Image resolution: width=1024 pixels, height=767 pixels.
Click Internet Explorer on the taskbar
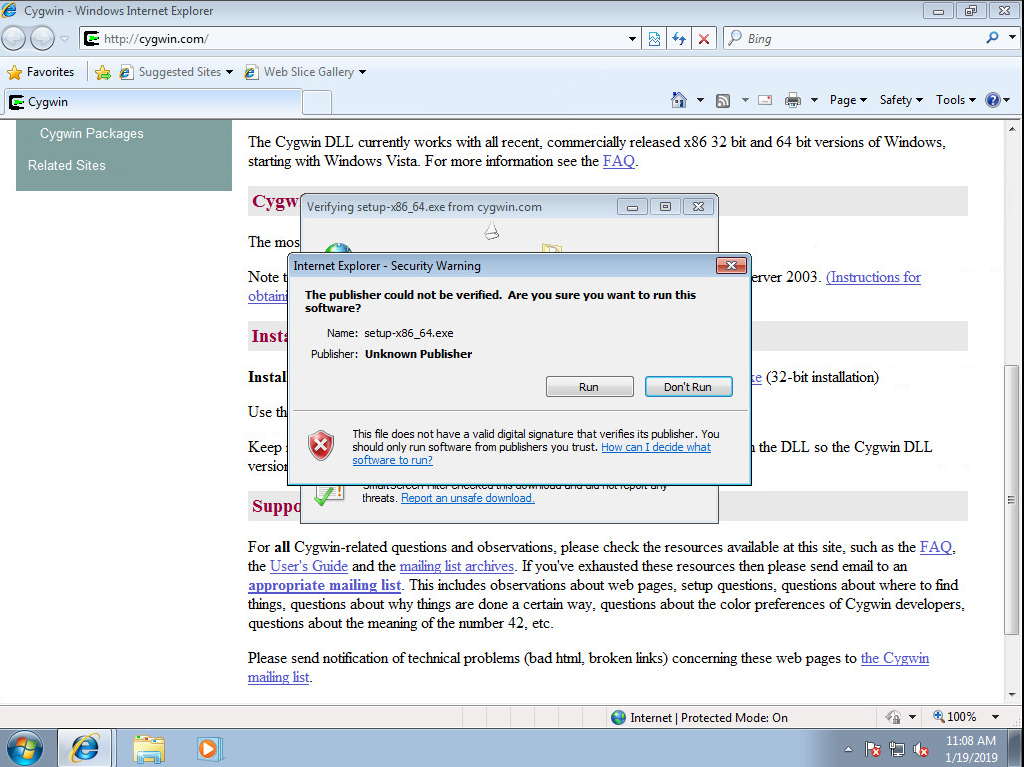85,748
